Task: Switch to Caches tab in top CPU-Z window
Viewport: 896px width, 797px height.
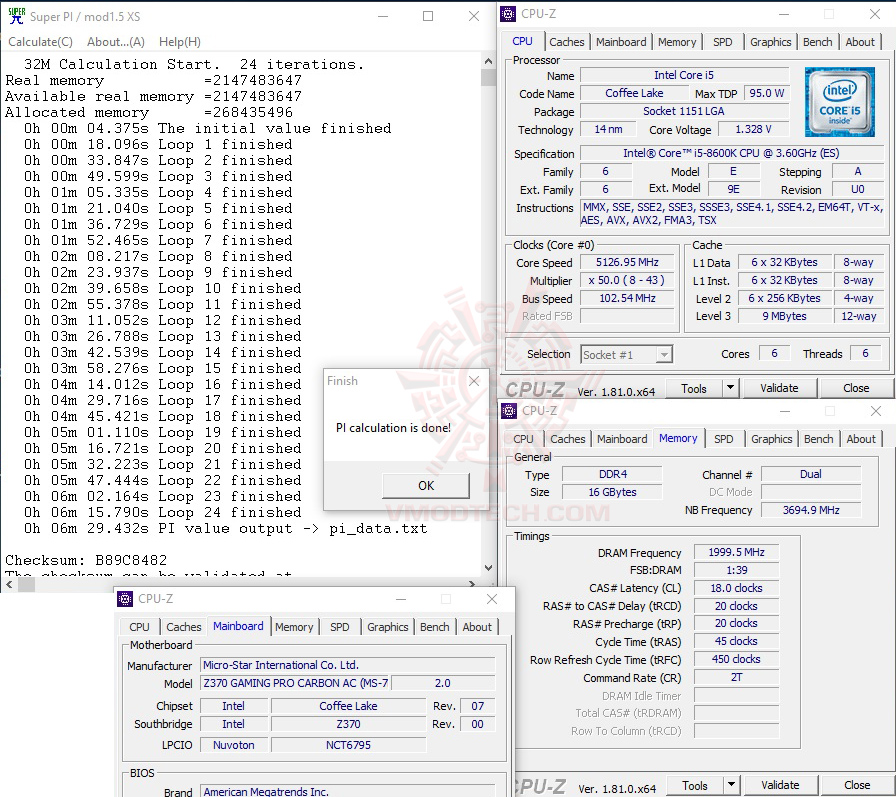Action: [x=566, y=42]
